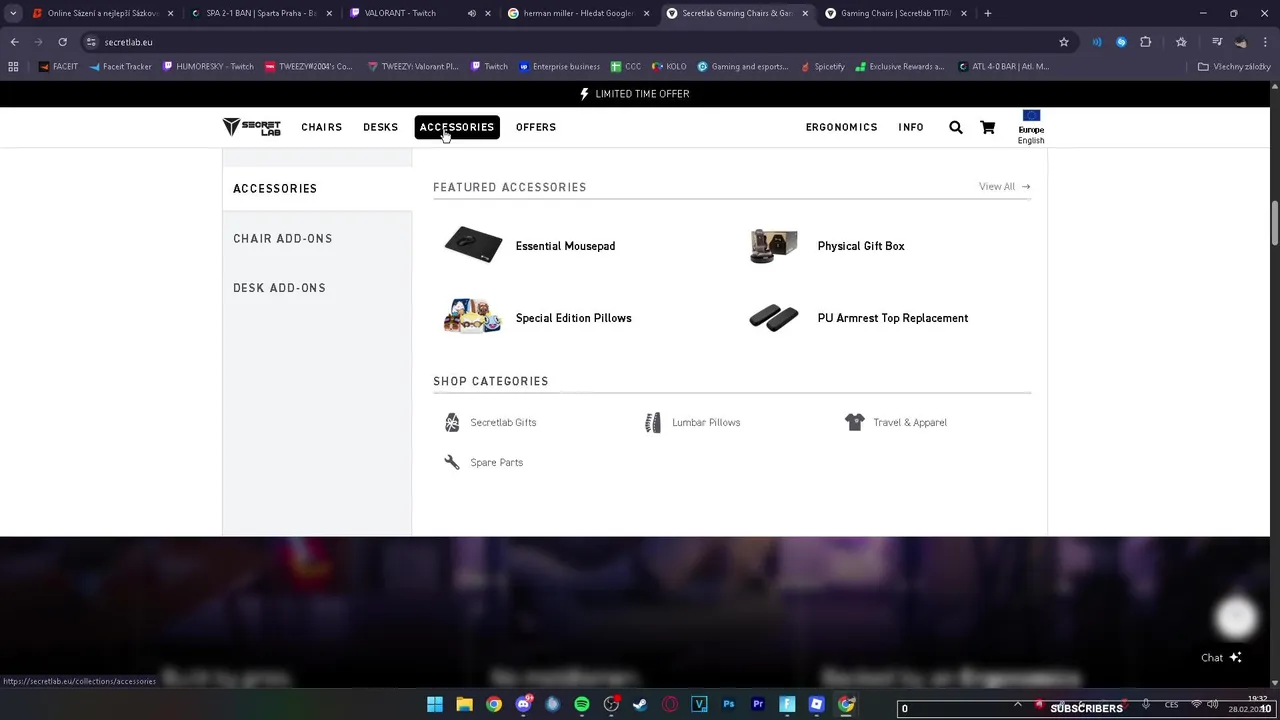Click the page vertical scrollbar

tap(1274, 222)
